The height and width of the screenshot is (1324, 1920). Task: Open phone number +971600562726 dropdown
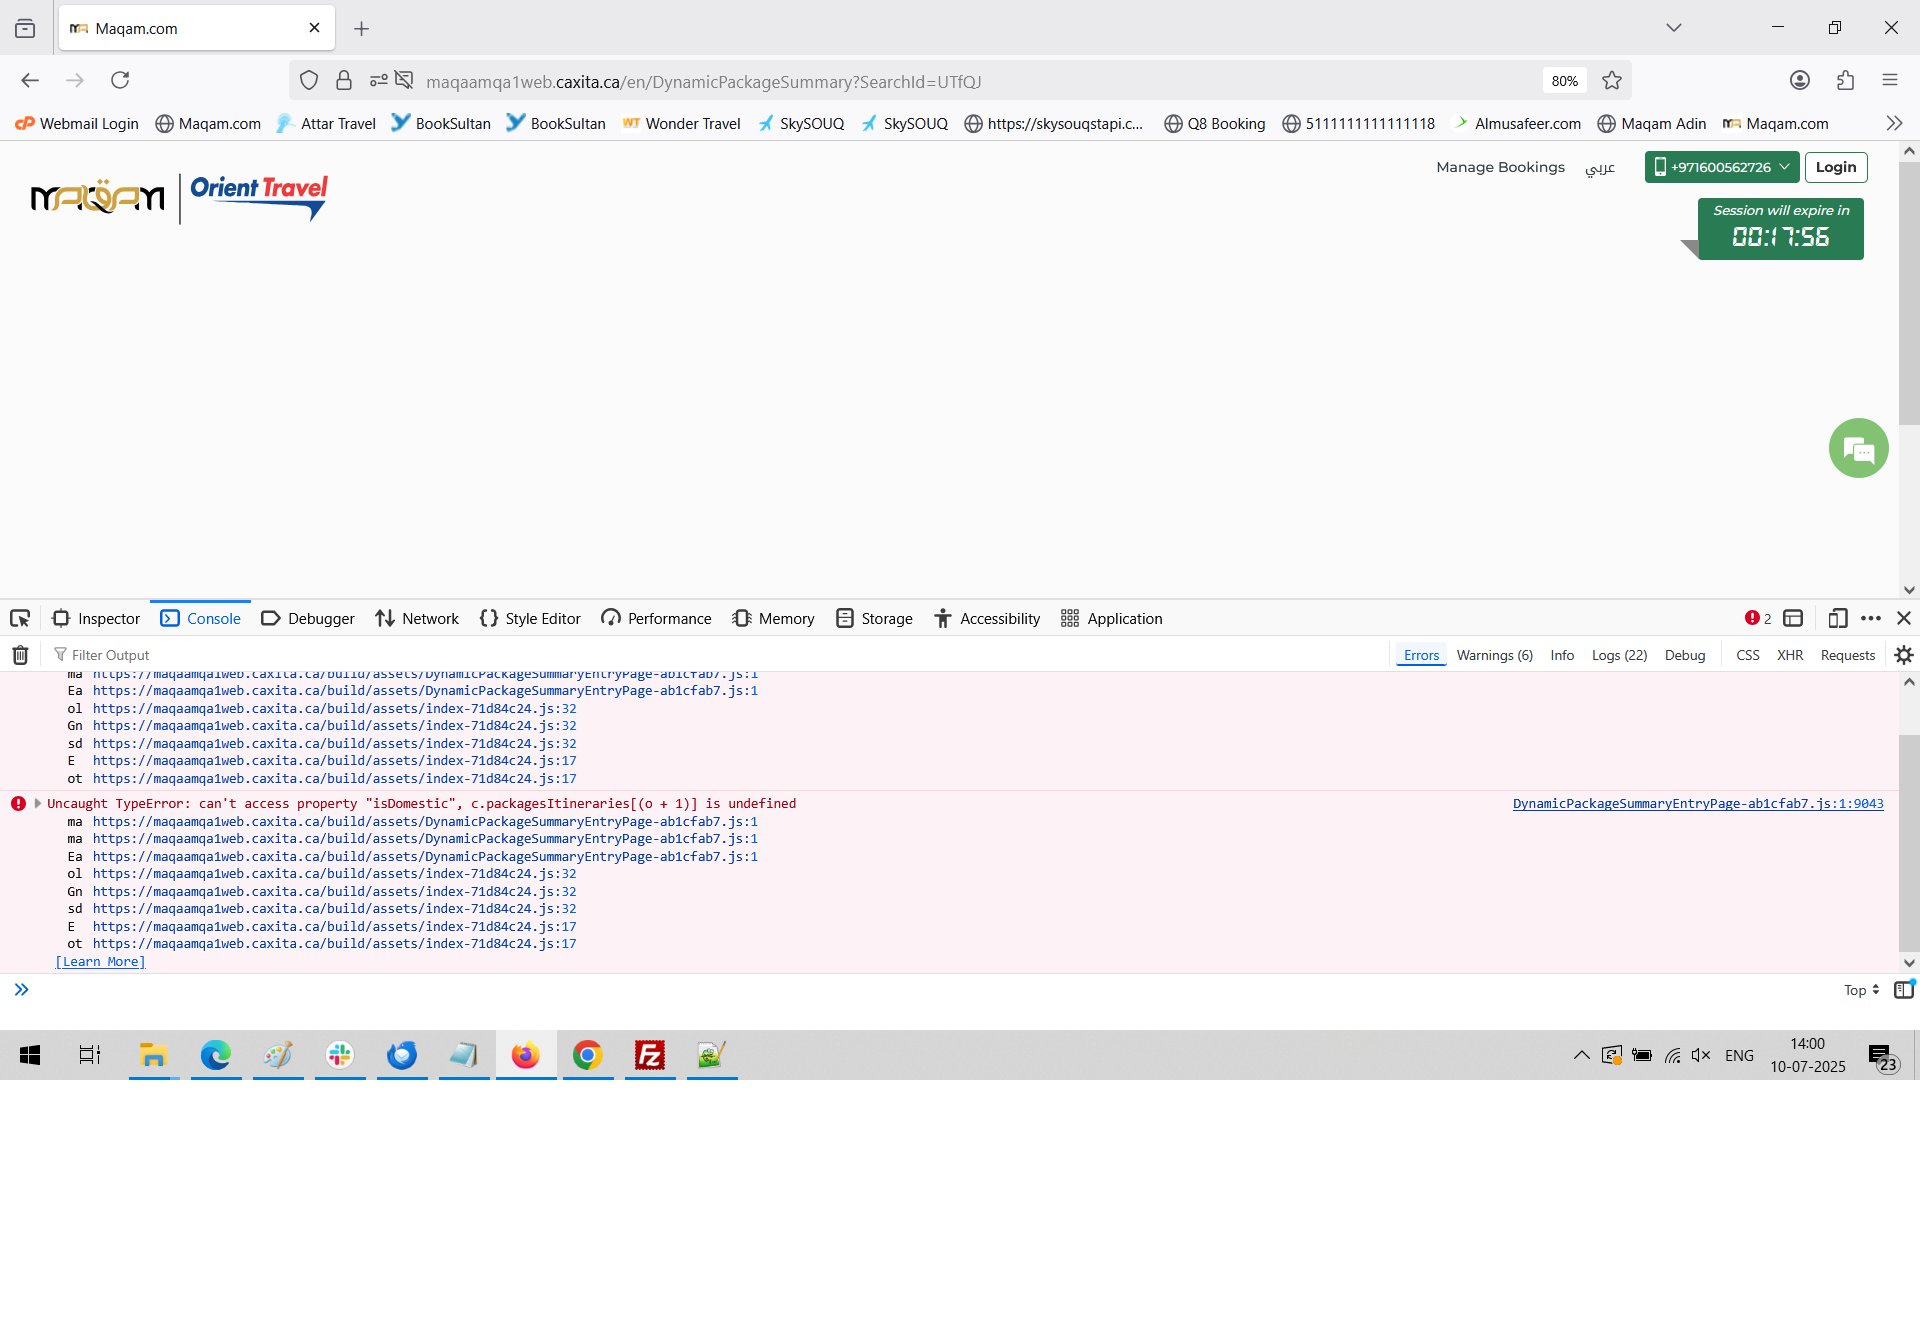tap(1722, 167)
